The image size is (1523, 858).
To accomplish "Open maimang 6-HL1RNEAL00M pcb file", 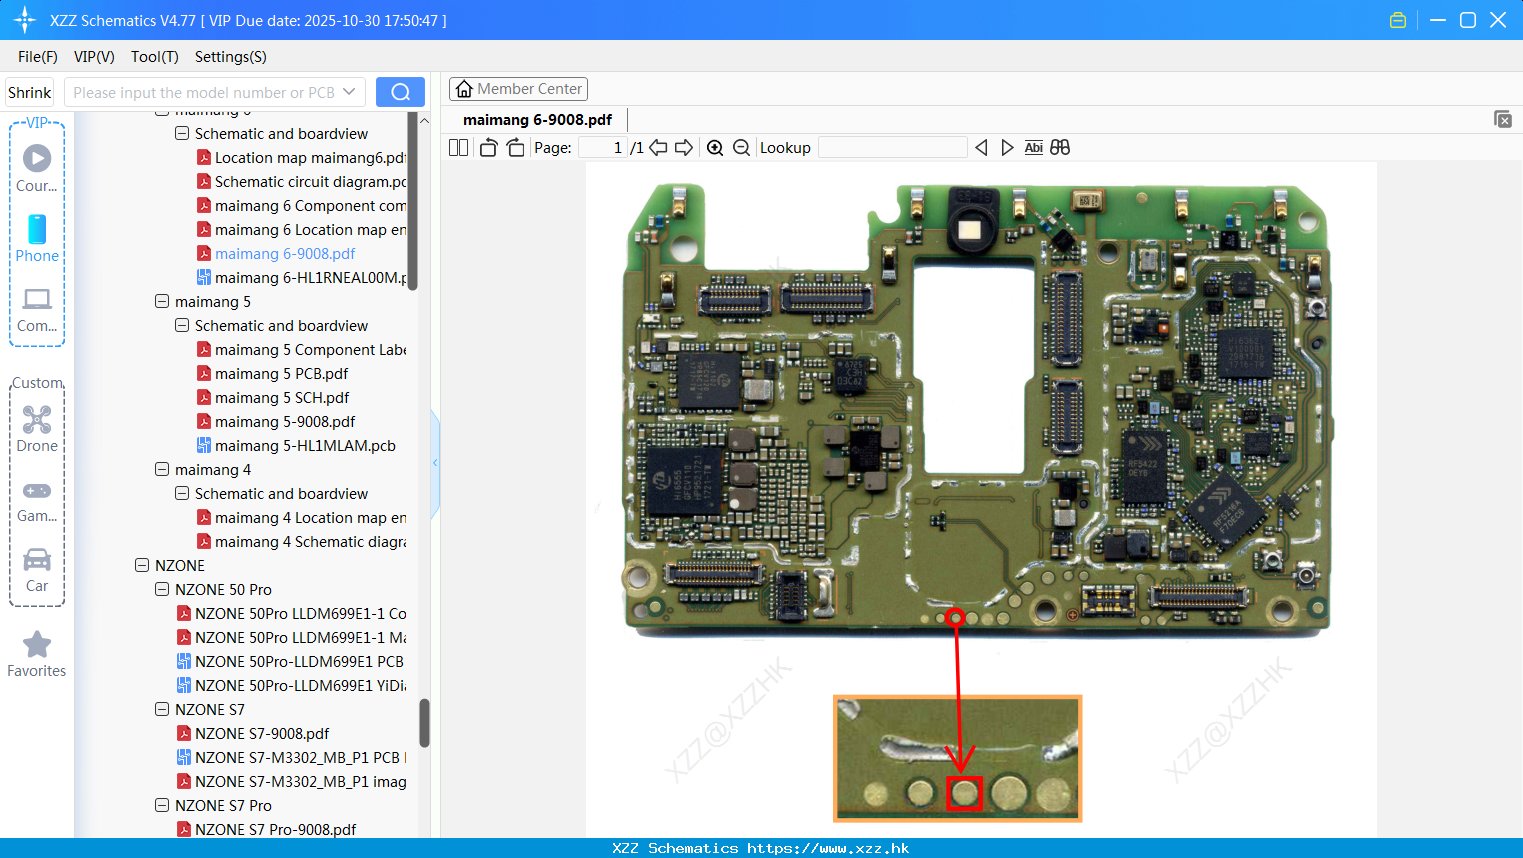I will [x=301, y=277].
